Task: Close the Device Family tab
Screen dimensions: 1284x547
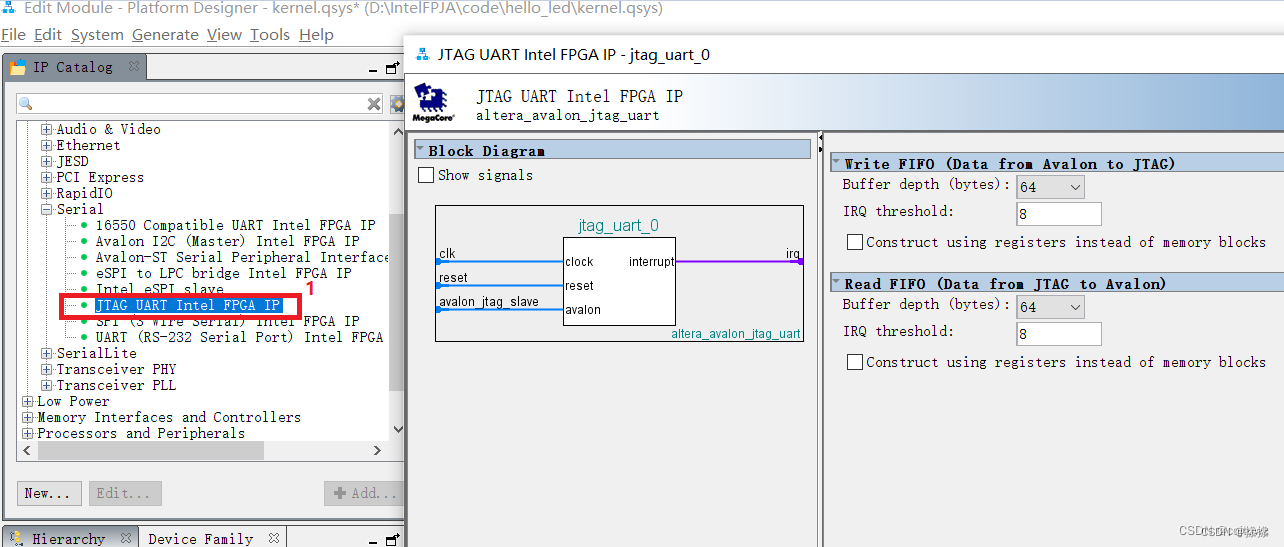Action: [274, 538]
